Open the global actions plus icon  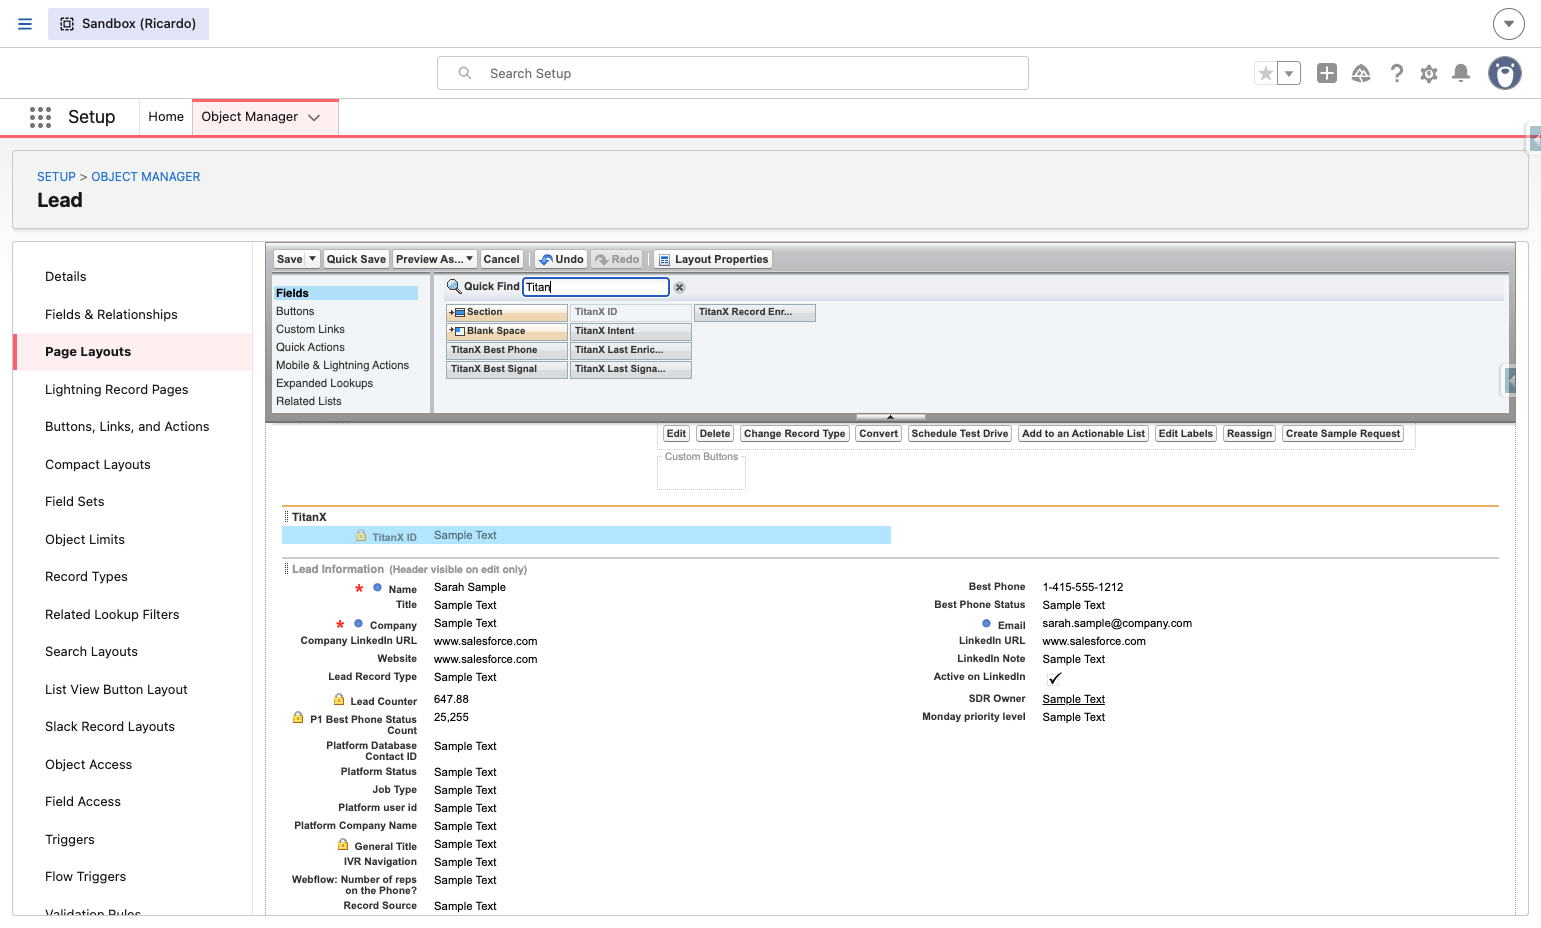click(x=1327, y=73)
